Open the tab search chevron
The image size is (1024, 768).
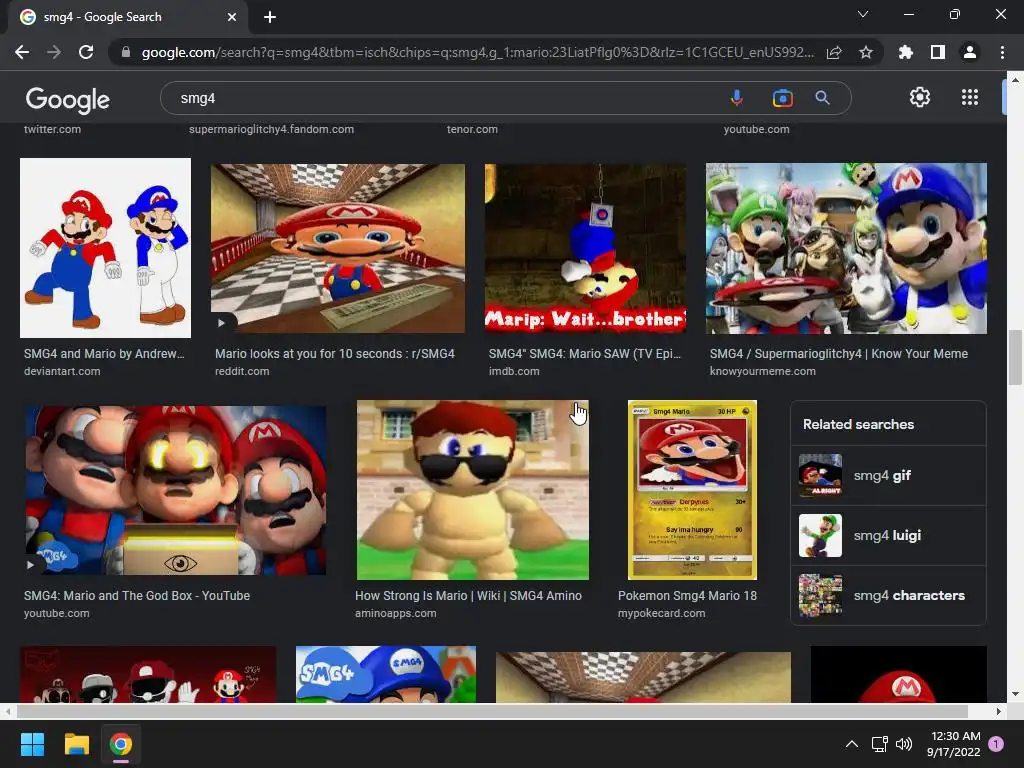[863, 14]
